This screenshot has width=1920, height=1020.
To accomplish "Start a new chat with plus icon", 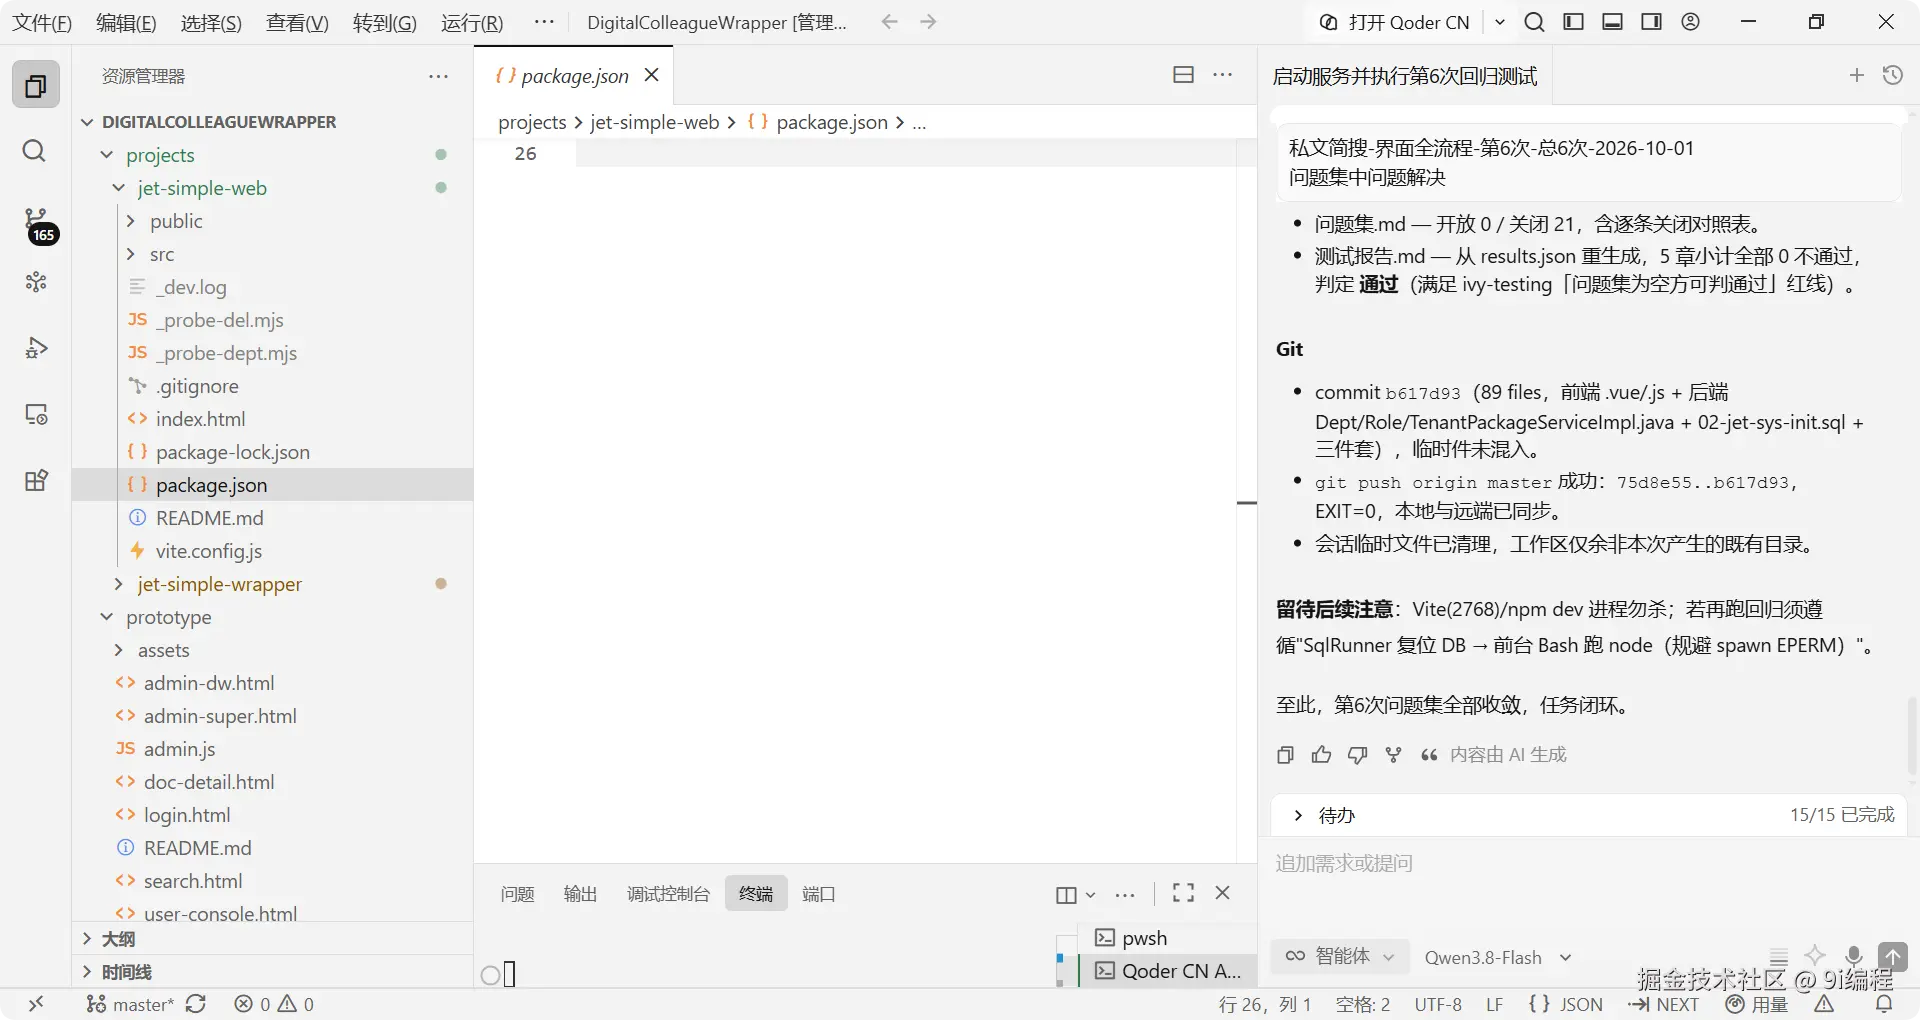I will coord(1857,75).
